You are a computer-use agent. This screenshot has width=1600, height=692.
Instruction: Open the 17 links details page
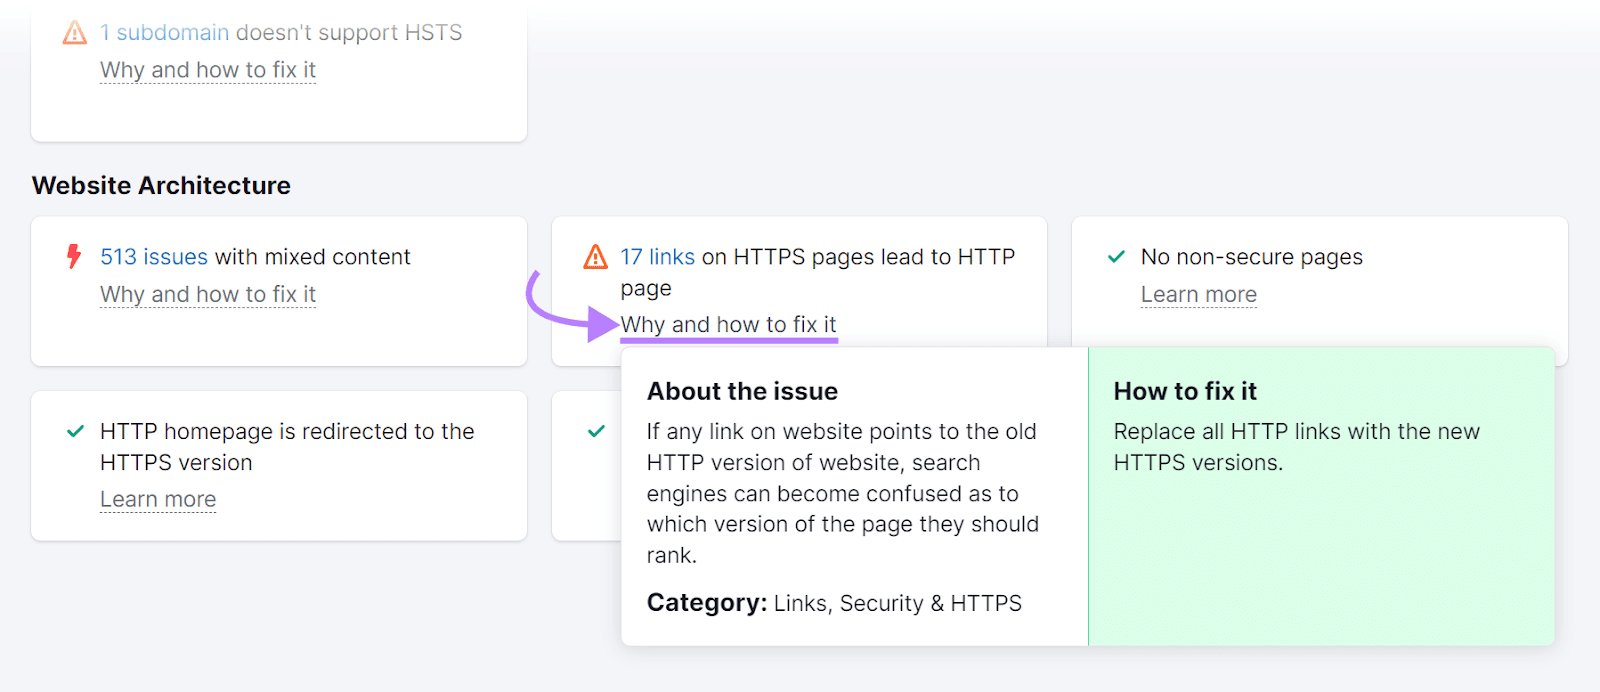[x=657, y=257]
